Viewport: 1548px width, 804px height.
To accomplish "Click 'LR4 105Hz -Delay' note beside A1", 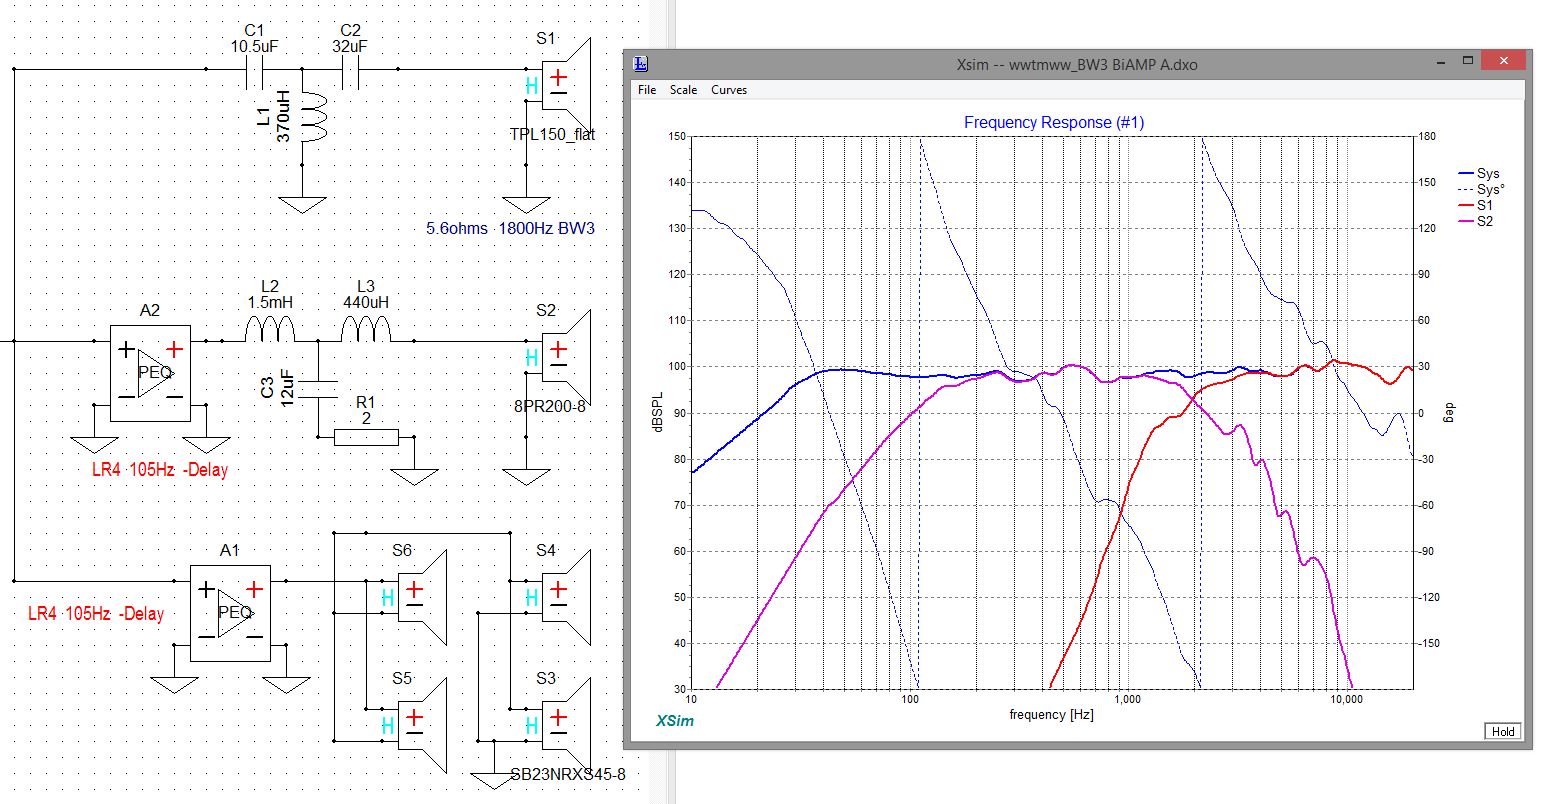I will (x=95, y=614).
